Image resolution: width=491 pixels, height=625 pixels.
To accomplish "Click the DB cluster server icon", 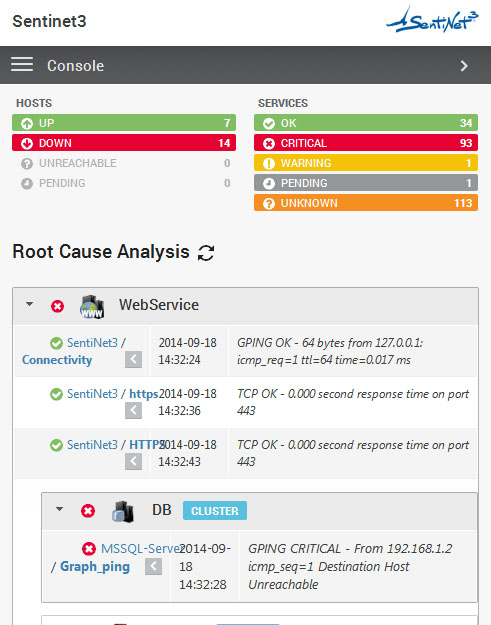I will pos(123,511).
